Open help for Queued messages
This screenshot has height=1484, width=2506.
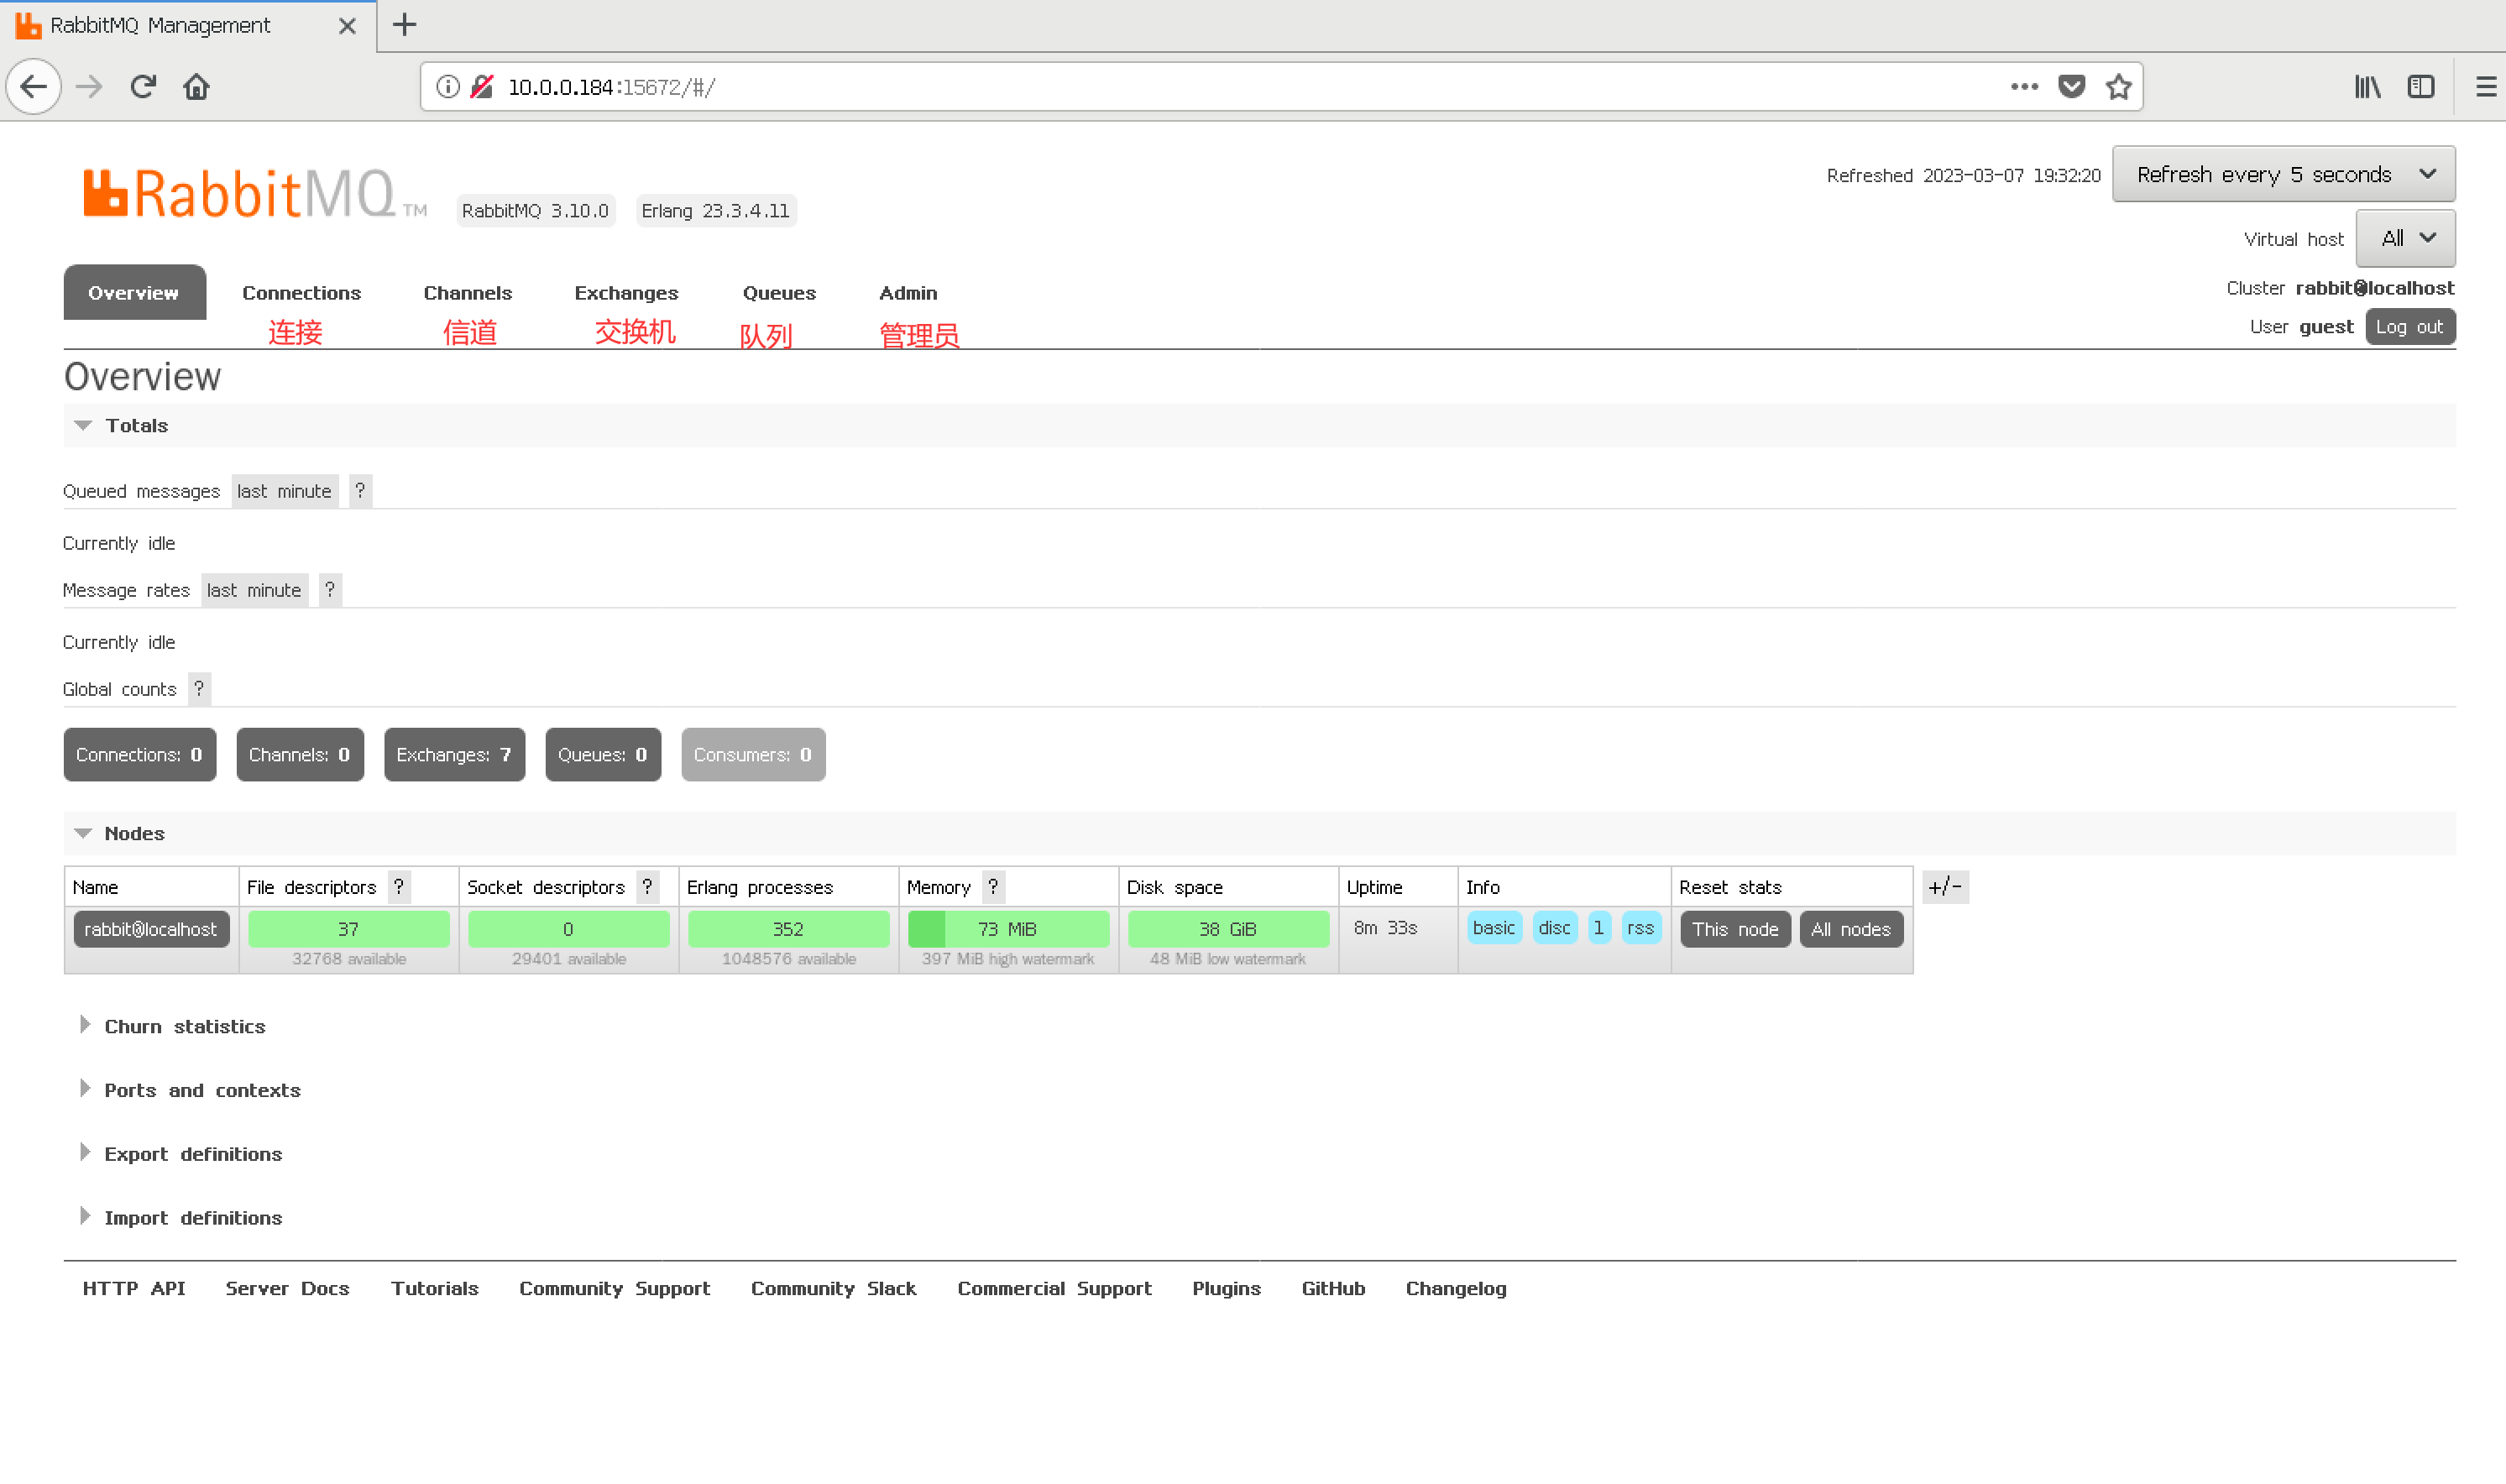pos(360,491)
